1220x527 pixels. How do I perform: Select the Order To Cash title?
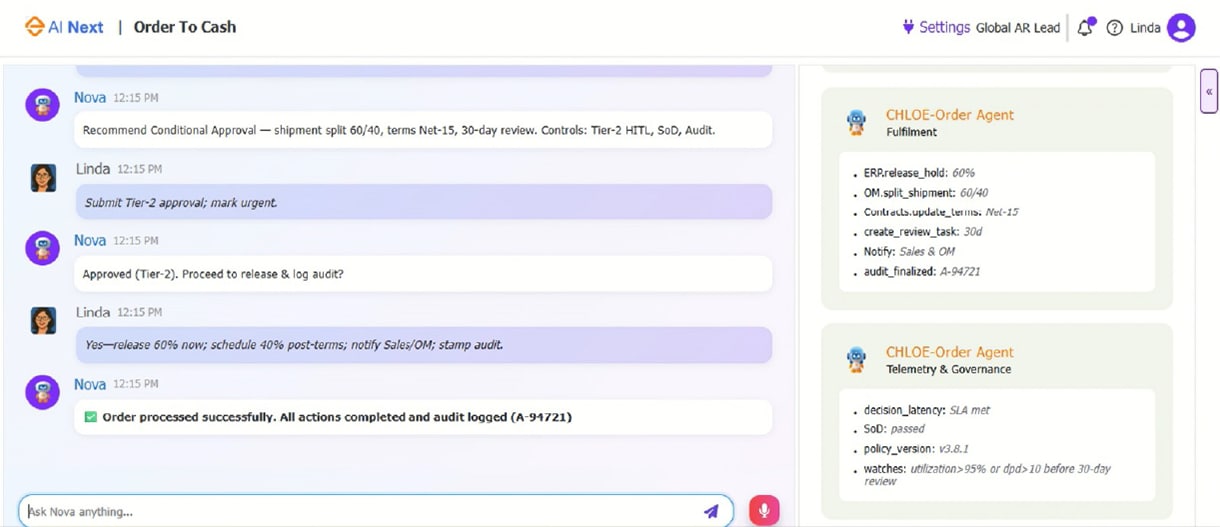185,27
